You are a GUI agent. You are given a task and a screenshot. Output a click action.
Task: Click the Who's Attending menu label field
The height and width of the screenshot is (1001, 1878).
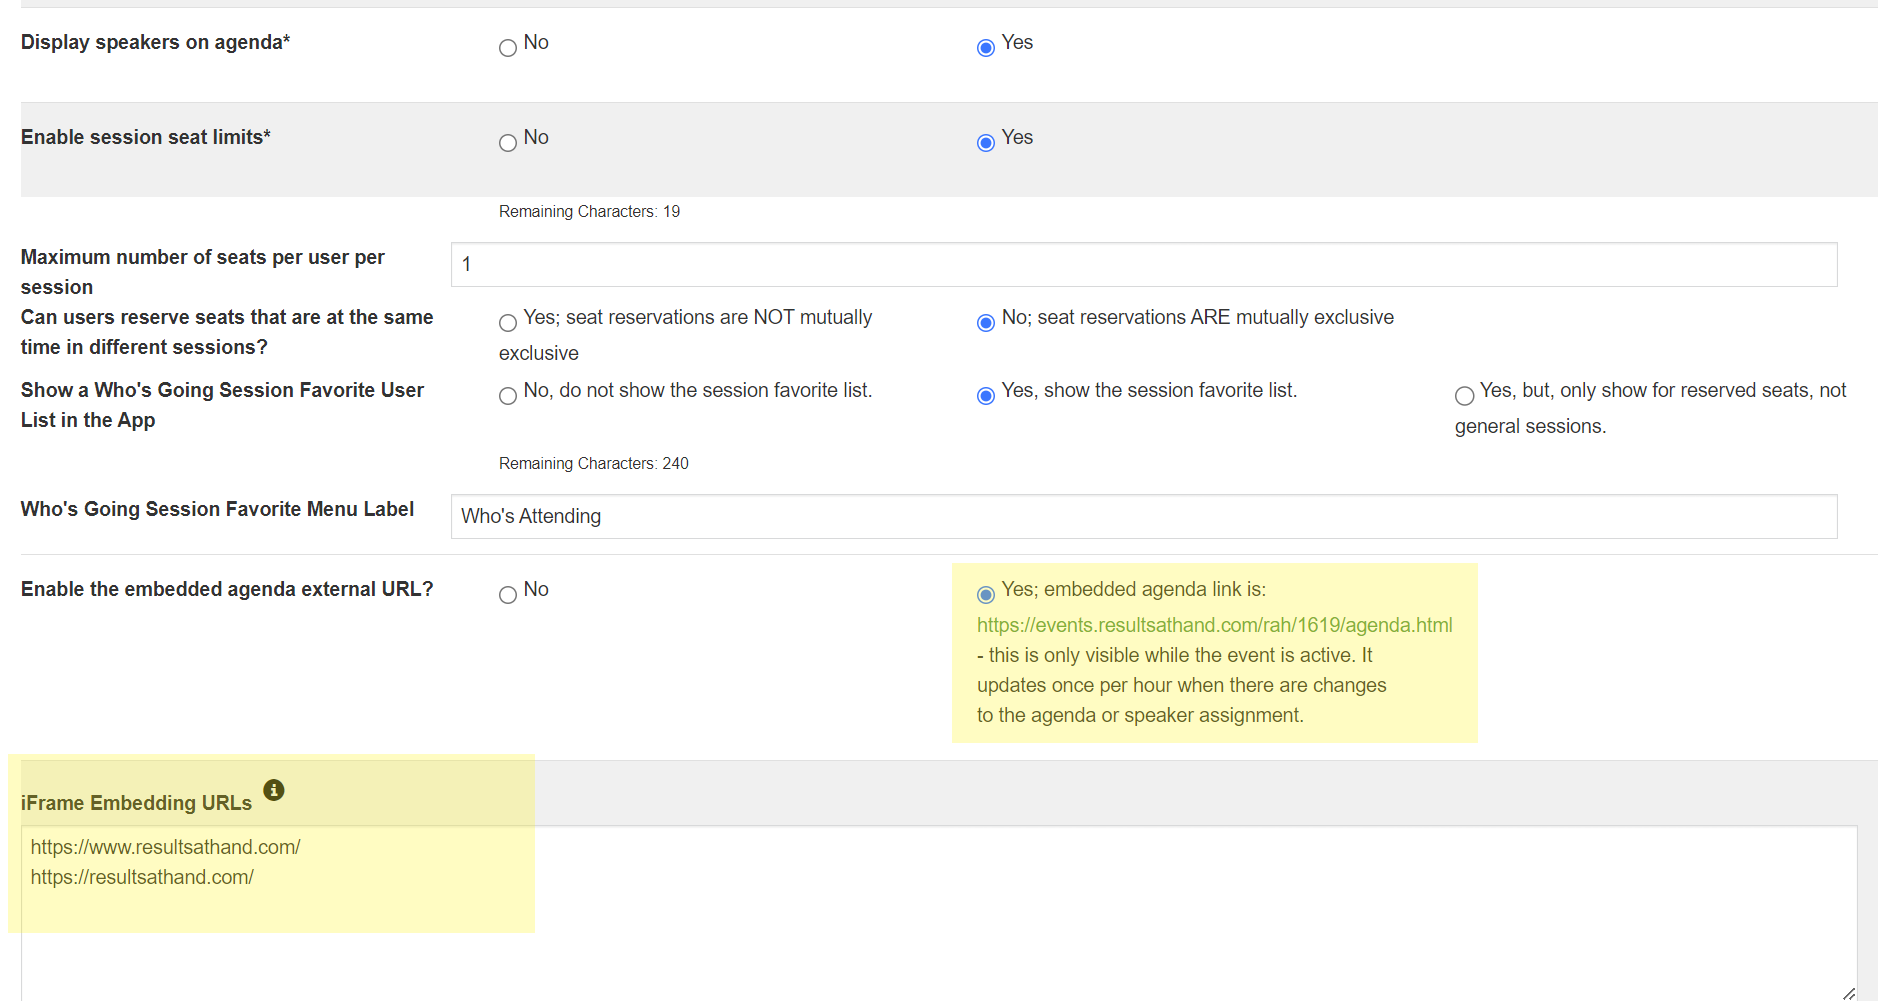[x=1143, y=517]
